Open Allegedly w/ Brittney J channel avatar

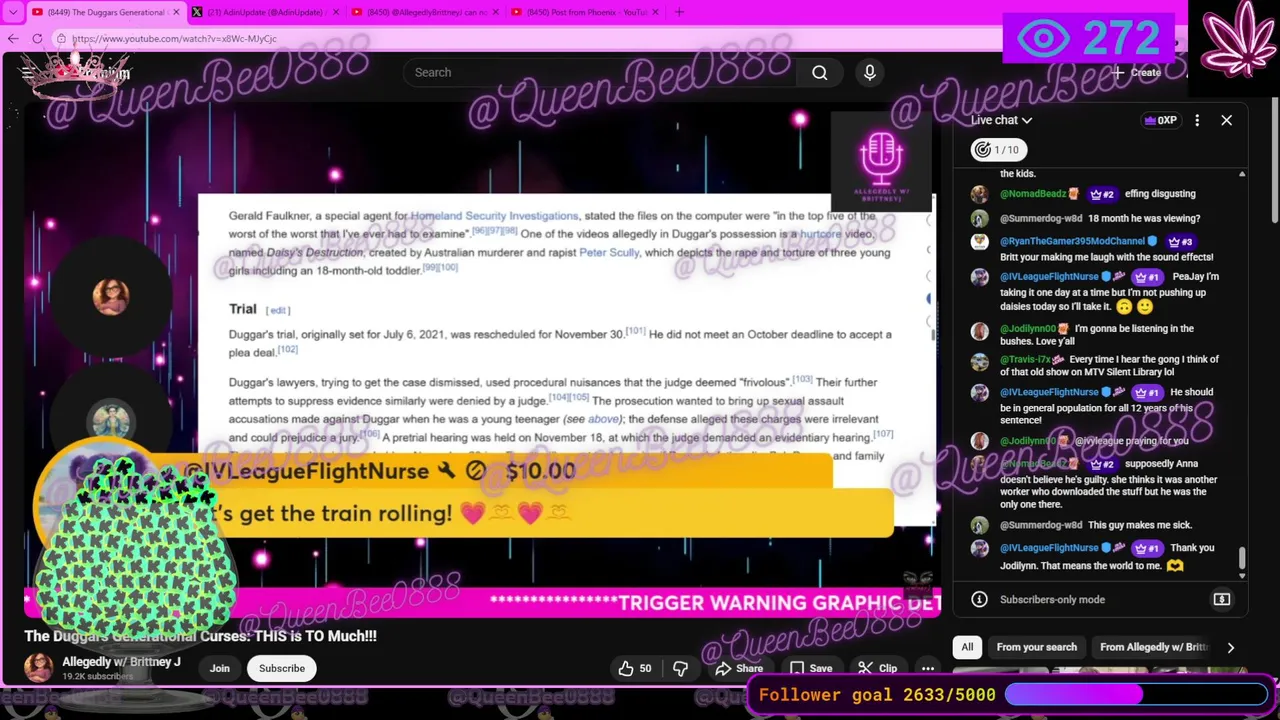coord(39,668)
